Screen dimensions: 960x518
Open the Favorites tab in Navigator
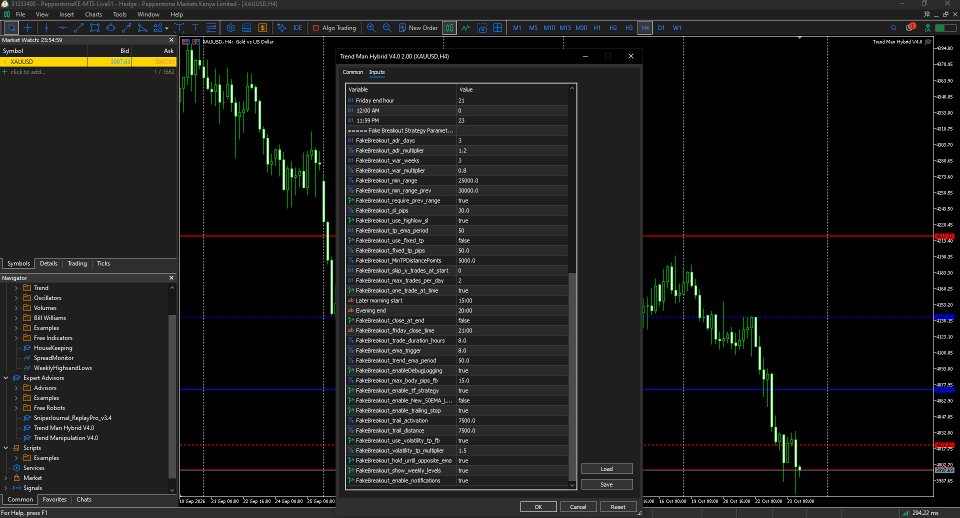coord(54,500)
